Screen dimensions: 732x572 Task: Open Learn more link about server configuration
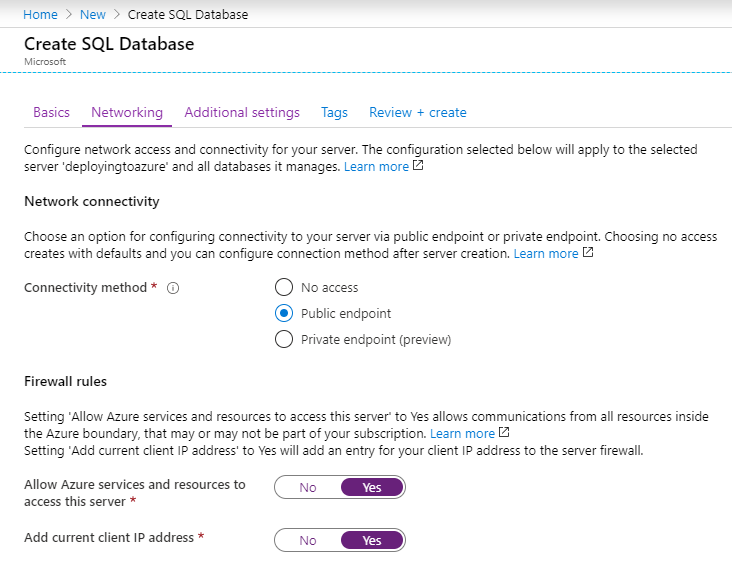tap(376, 167)
